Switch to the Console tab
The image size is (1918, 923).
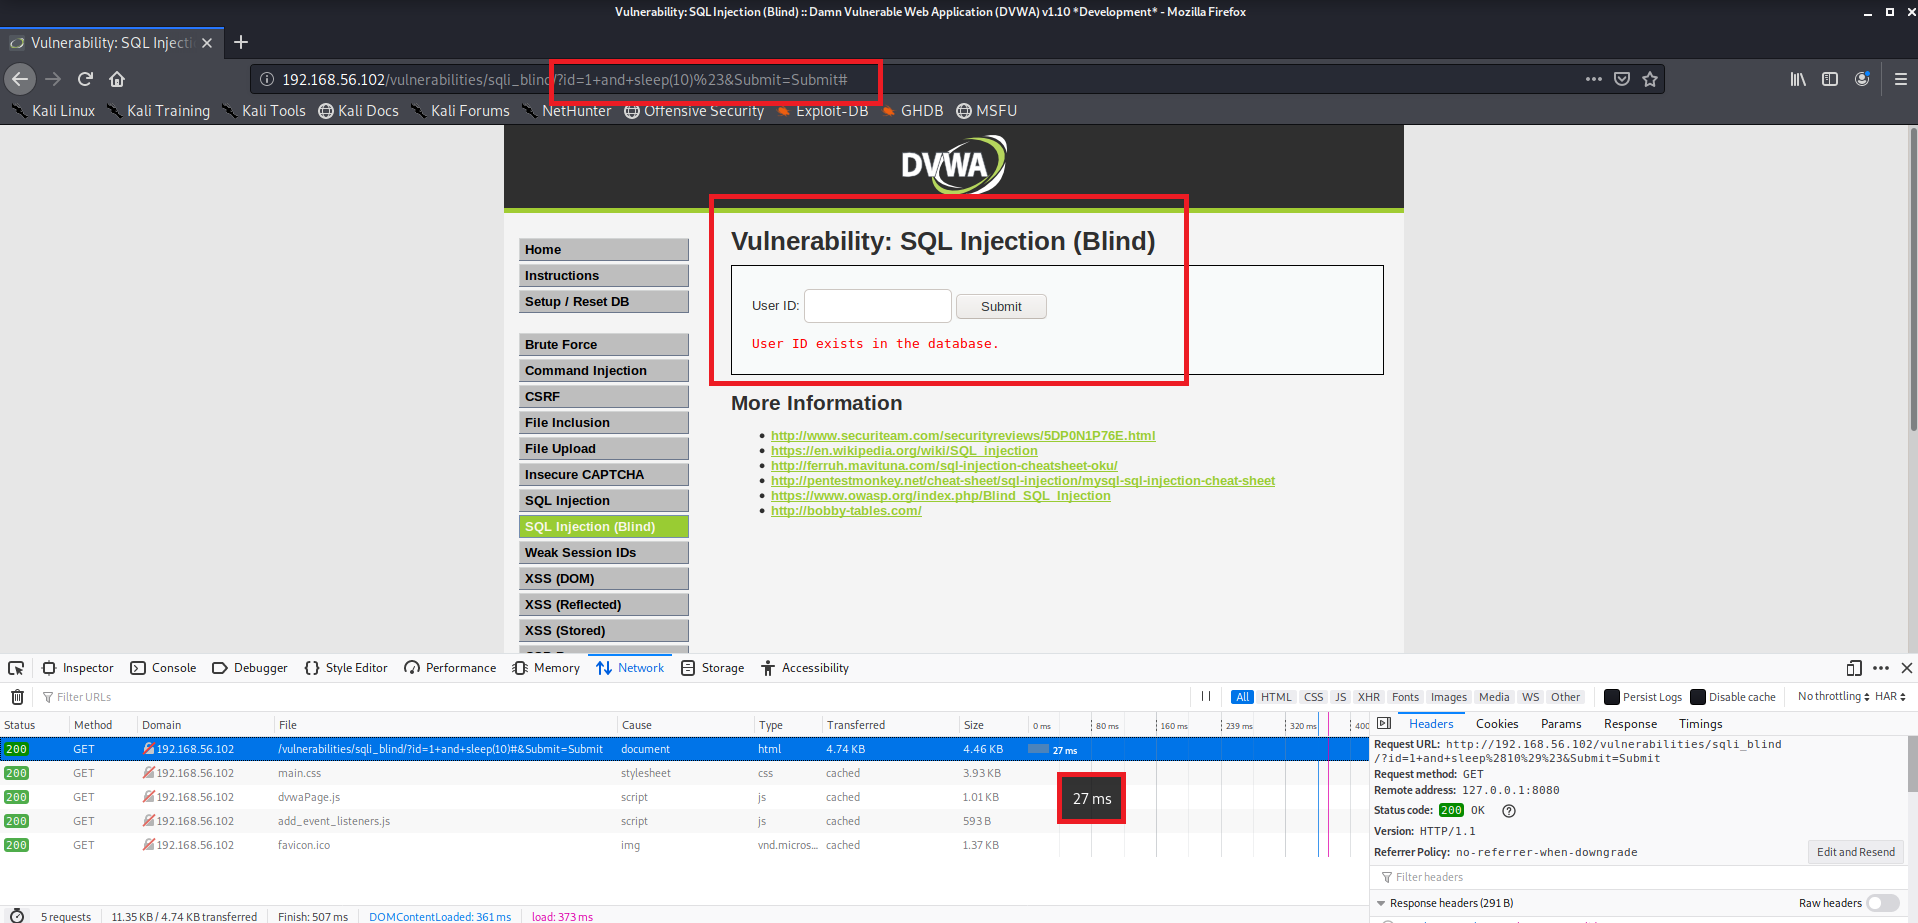pyautogui.click(x=163, y=668)
